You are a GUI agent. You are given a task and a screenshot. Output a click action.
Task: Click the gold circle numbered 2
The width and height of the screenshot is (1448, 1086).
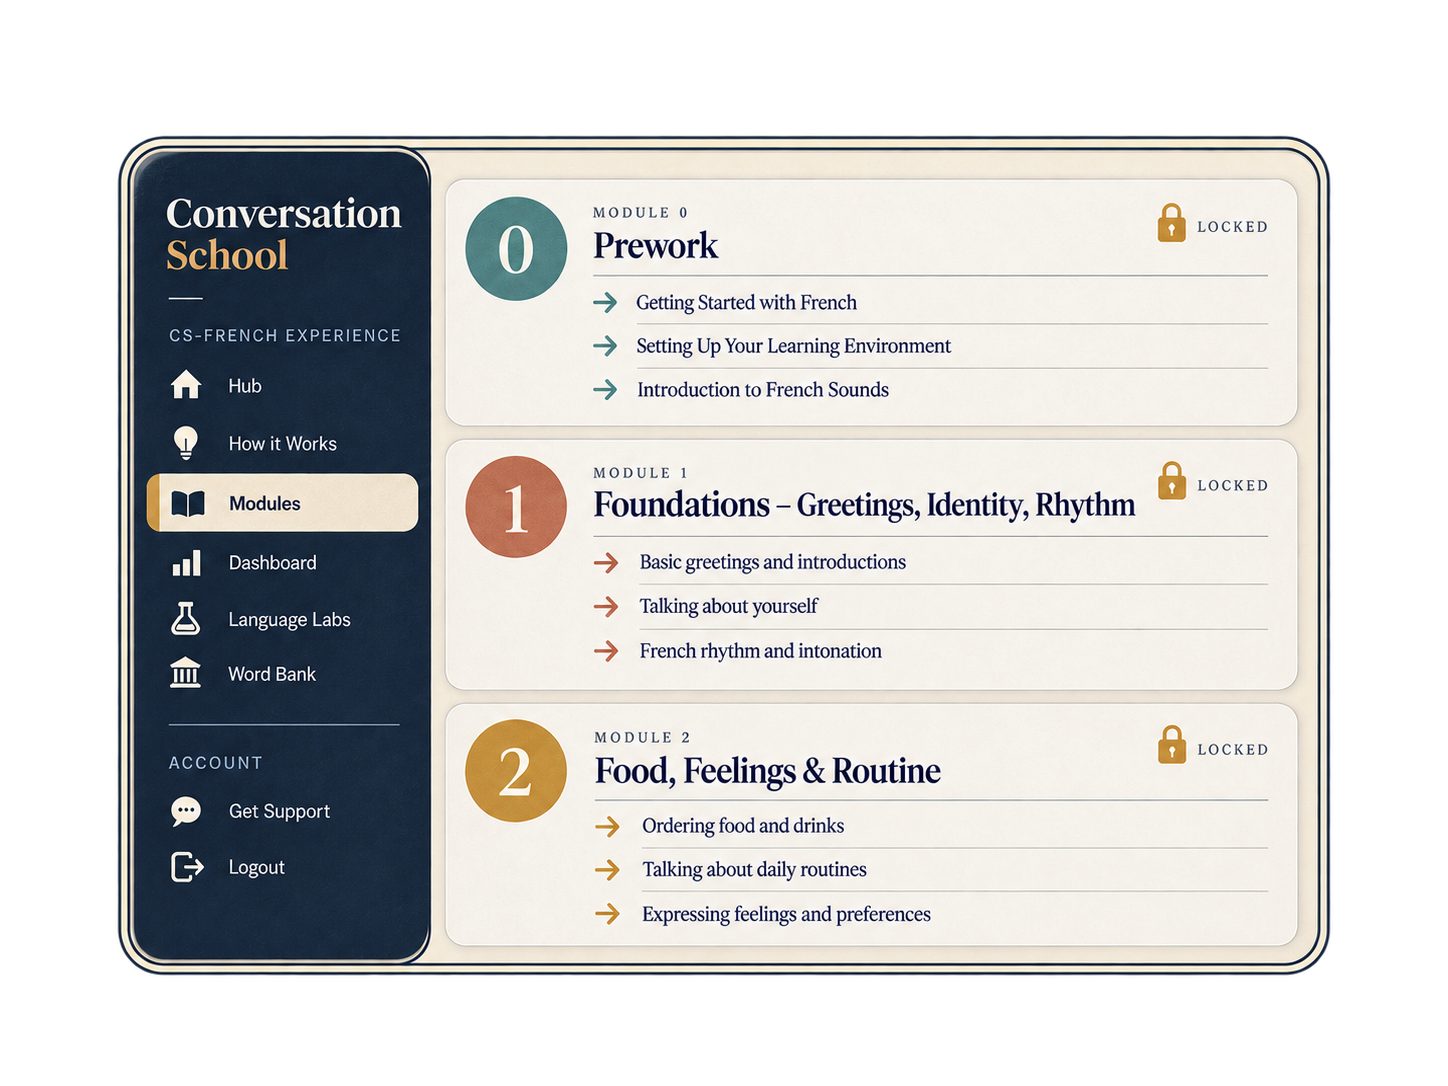(x=516, y=771)
